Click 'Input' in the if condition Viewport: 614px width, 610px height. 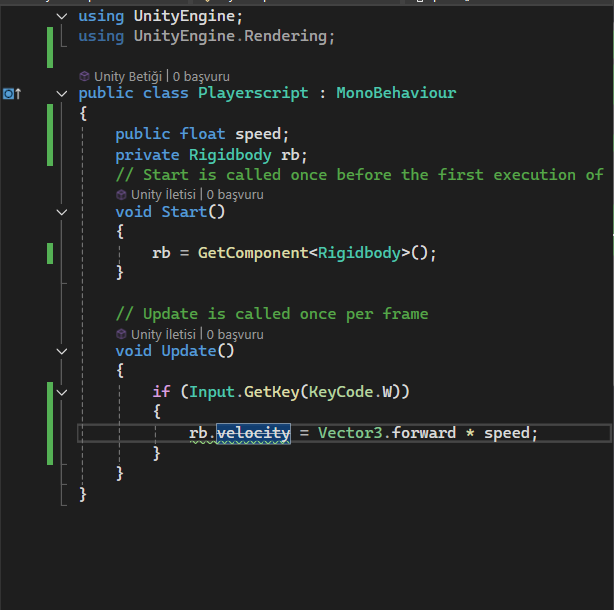(x=212, y=392)
